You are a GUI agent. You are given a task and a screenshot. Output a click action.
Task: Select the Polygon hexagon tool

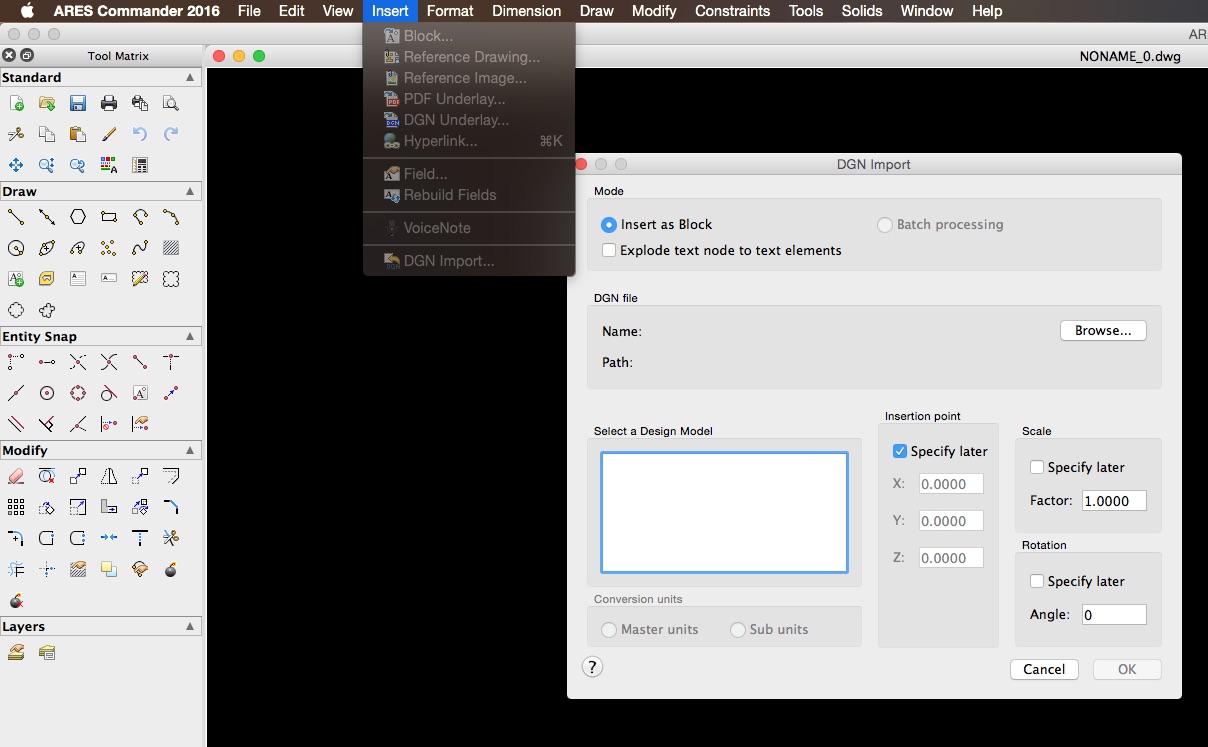78,217
